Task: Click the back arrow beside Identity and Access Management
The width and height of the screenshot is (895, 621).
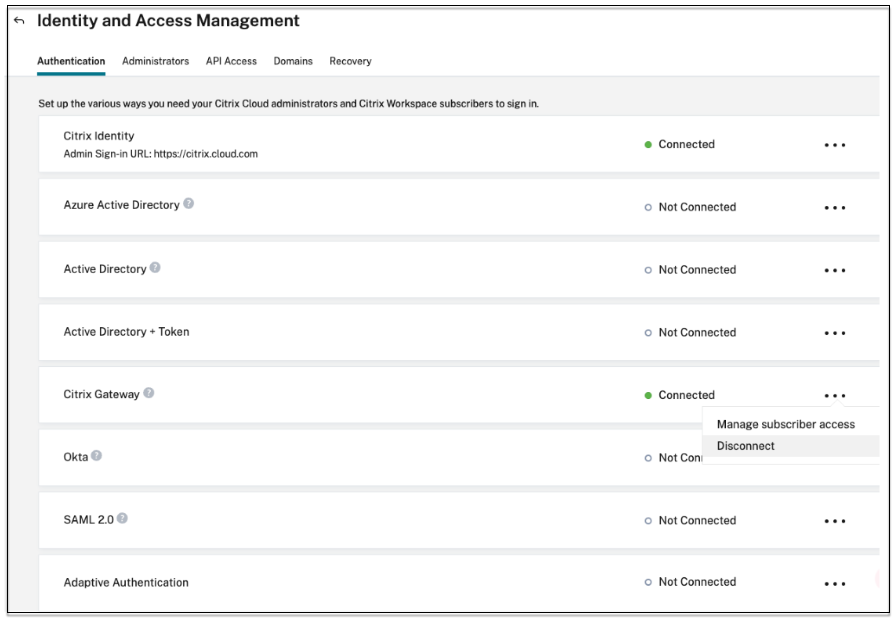Action: (19, 22)
